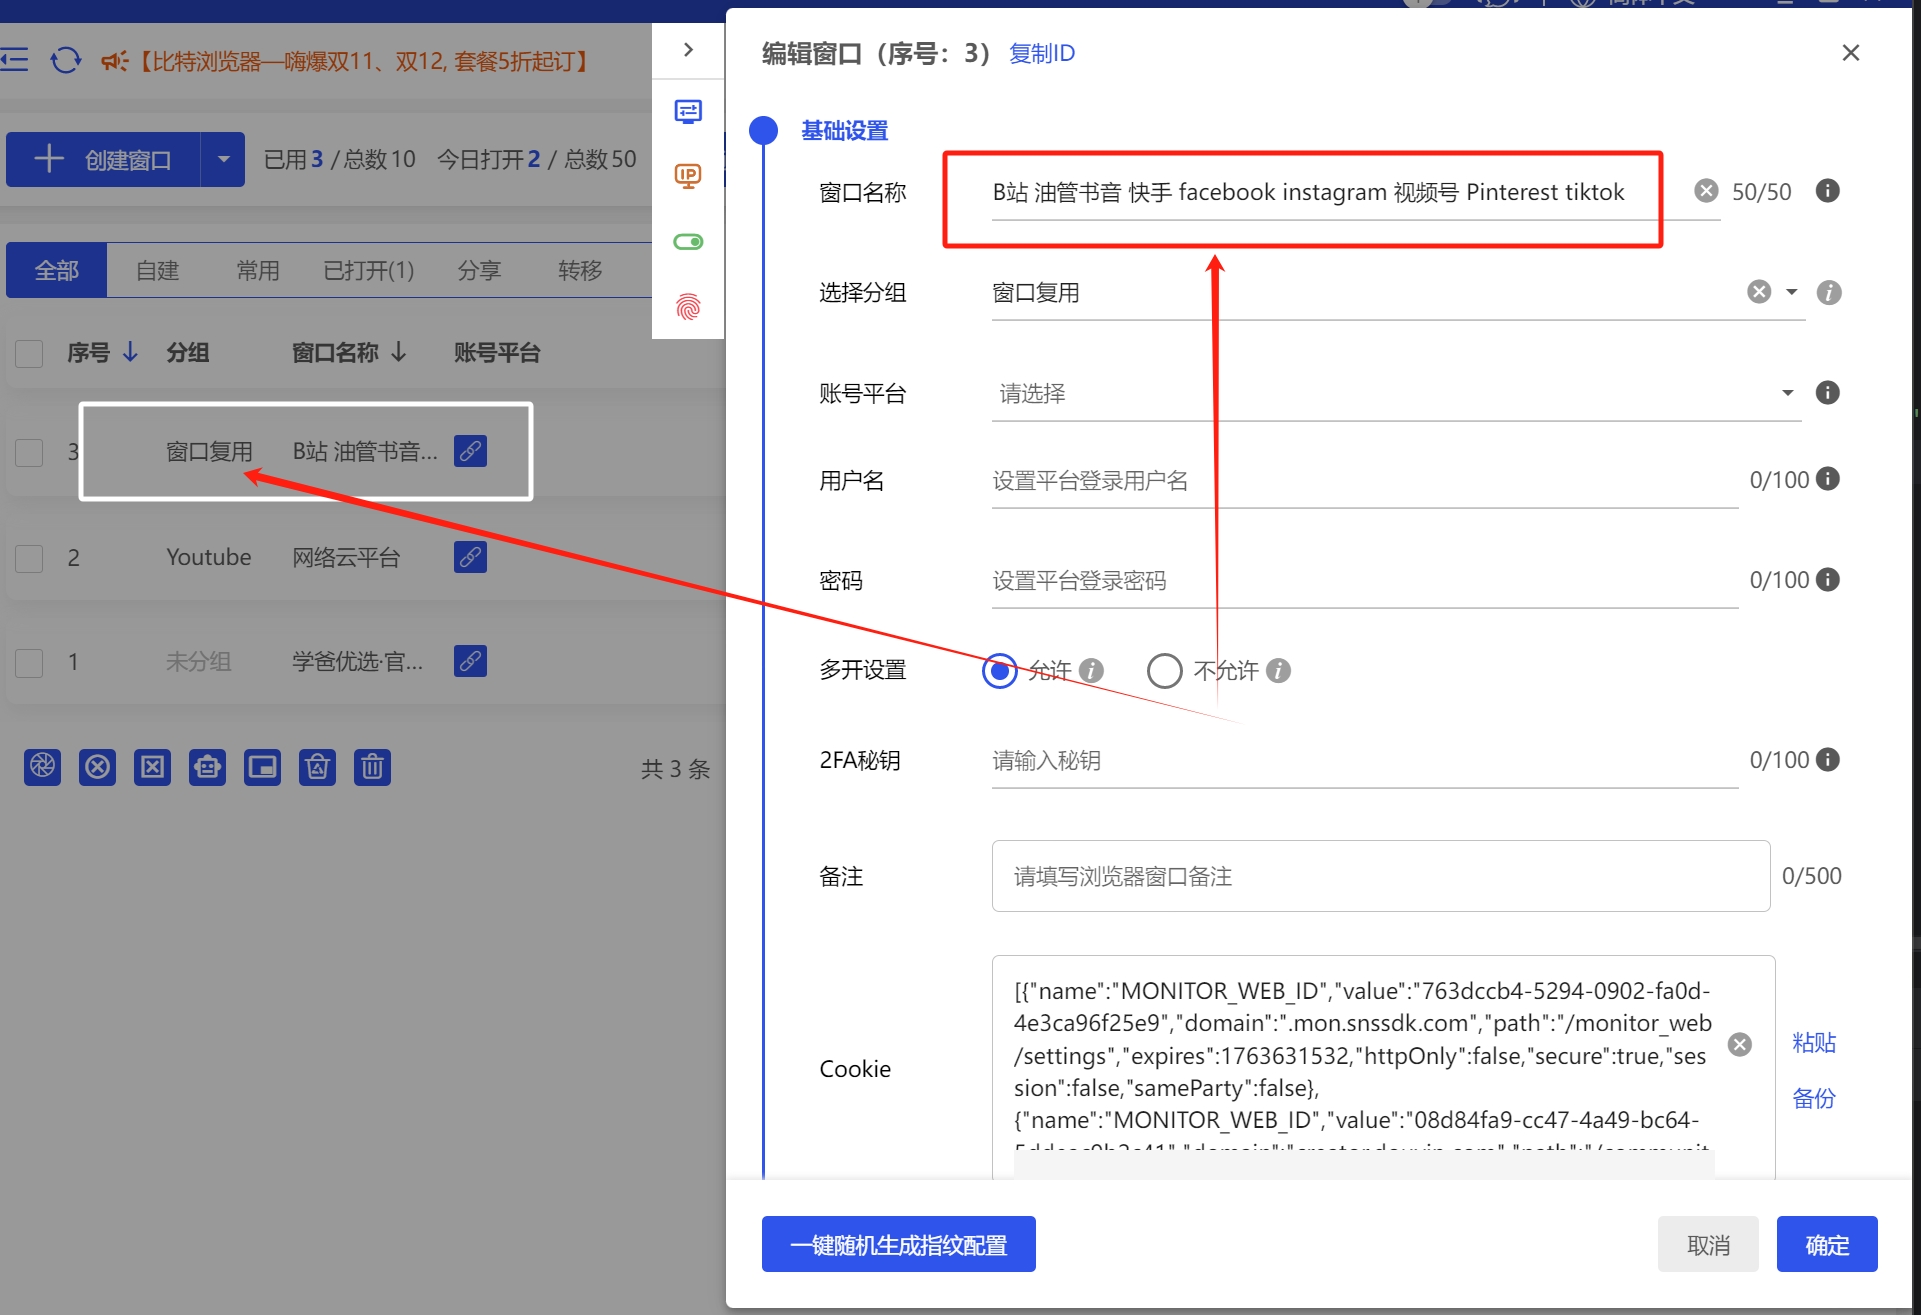
Task: Click info icon next to 不允许
Action: (x=1278, y=670)
